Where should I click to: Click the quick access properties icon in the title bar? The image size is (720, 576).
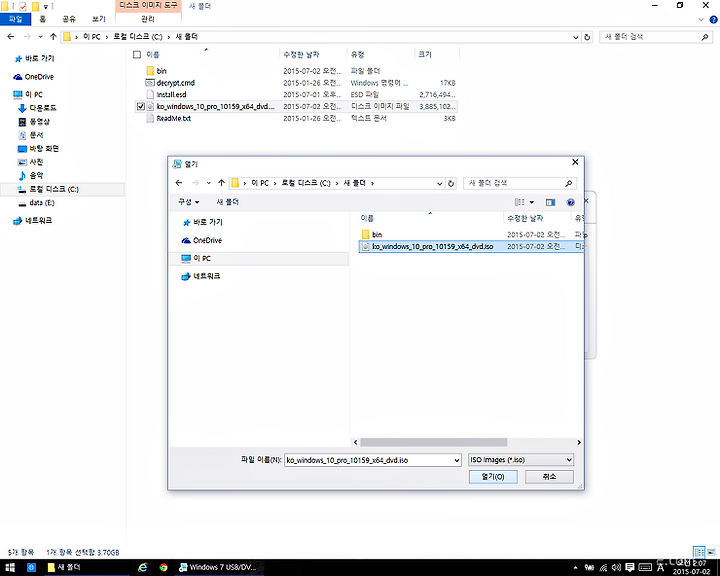point(22,6)
